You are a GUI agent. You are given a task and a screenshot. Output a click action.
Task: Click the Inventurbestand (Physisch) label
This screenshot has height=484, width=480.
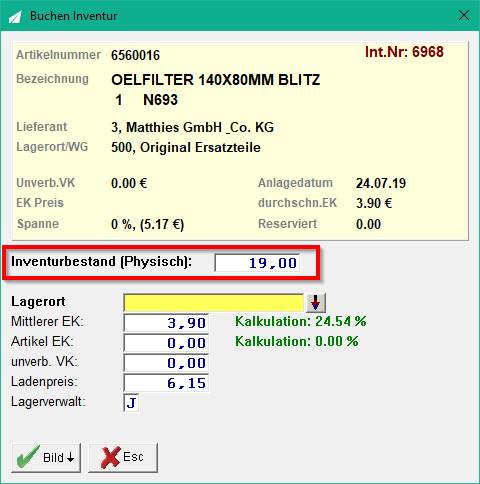click(x=102, y=262)
